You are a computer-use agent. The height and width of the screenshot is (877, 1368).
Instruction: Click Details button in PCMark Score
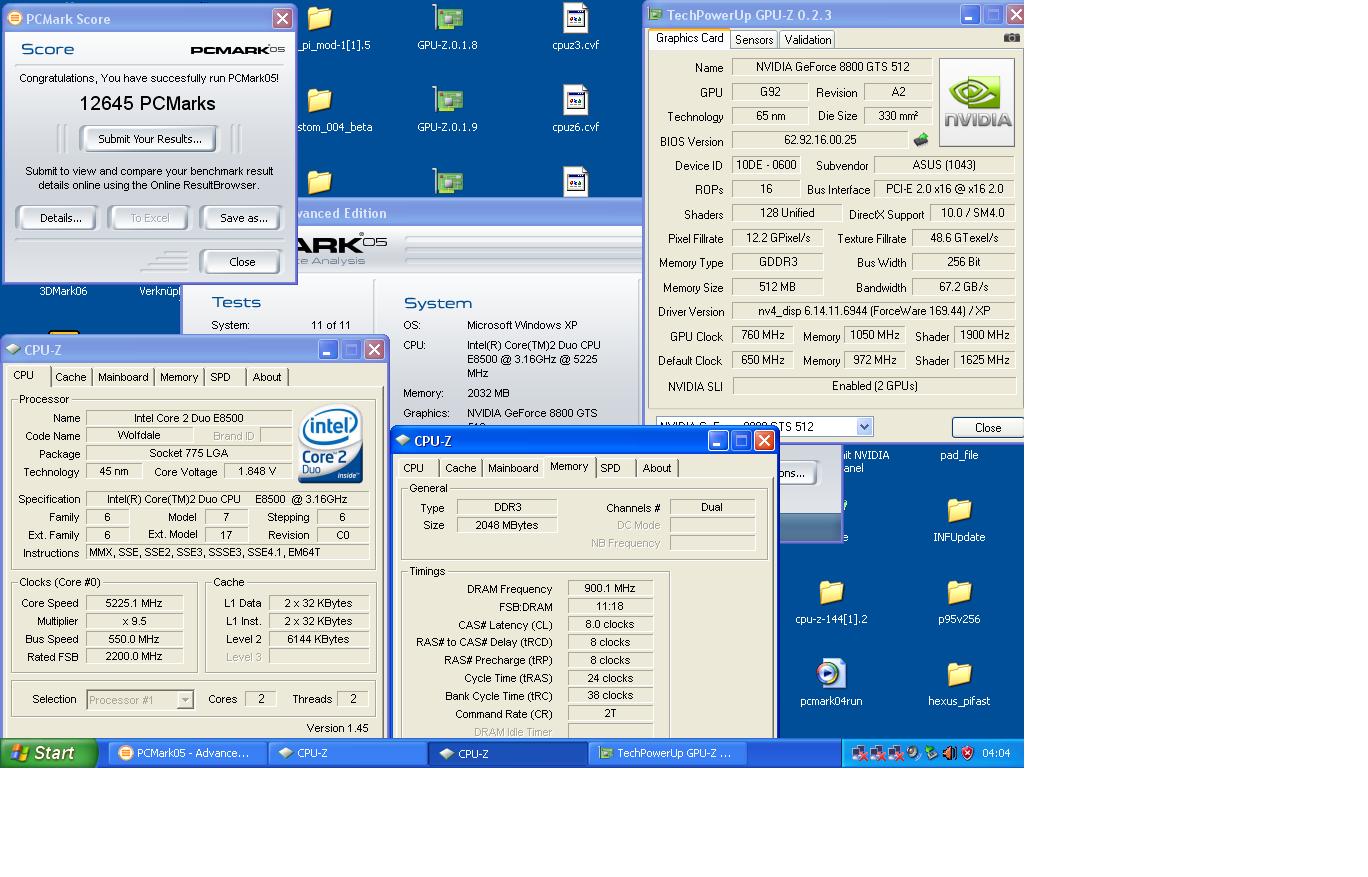pos(60,218)
